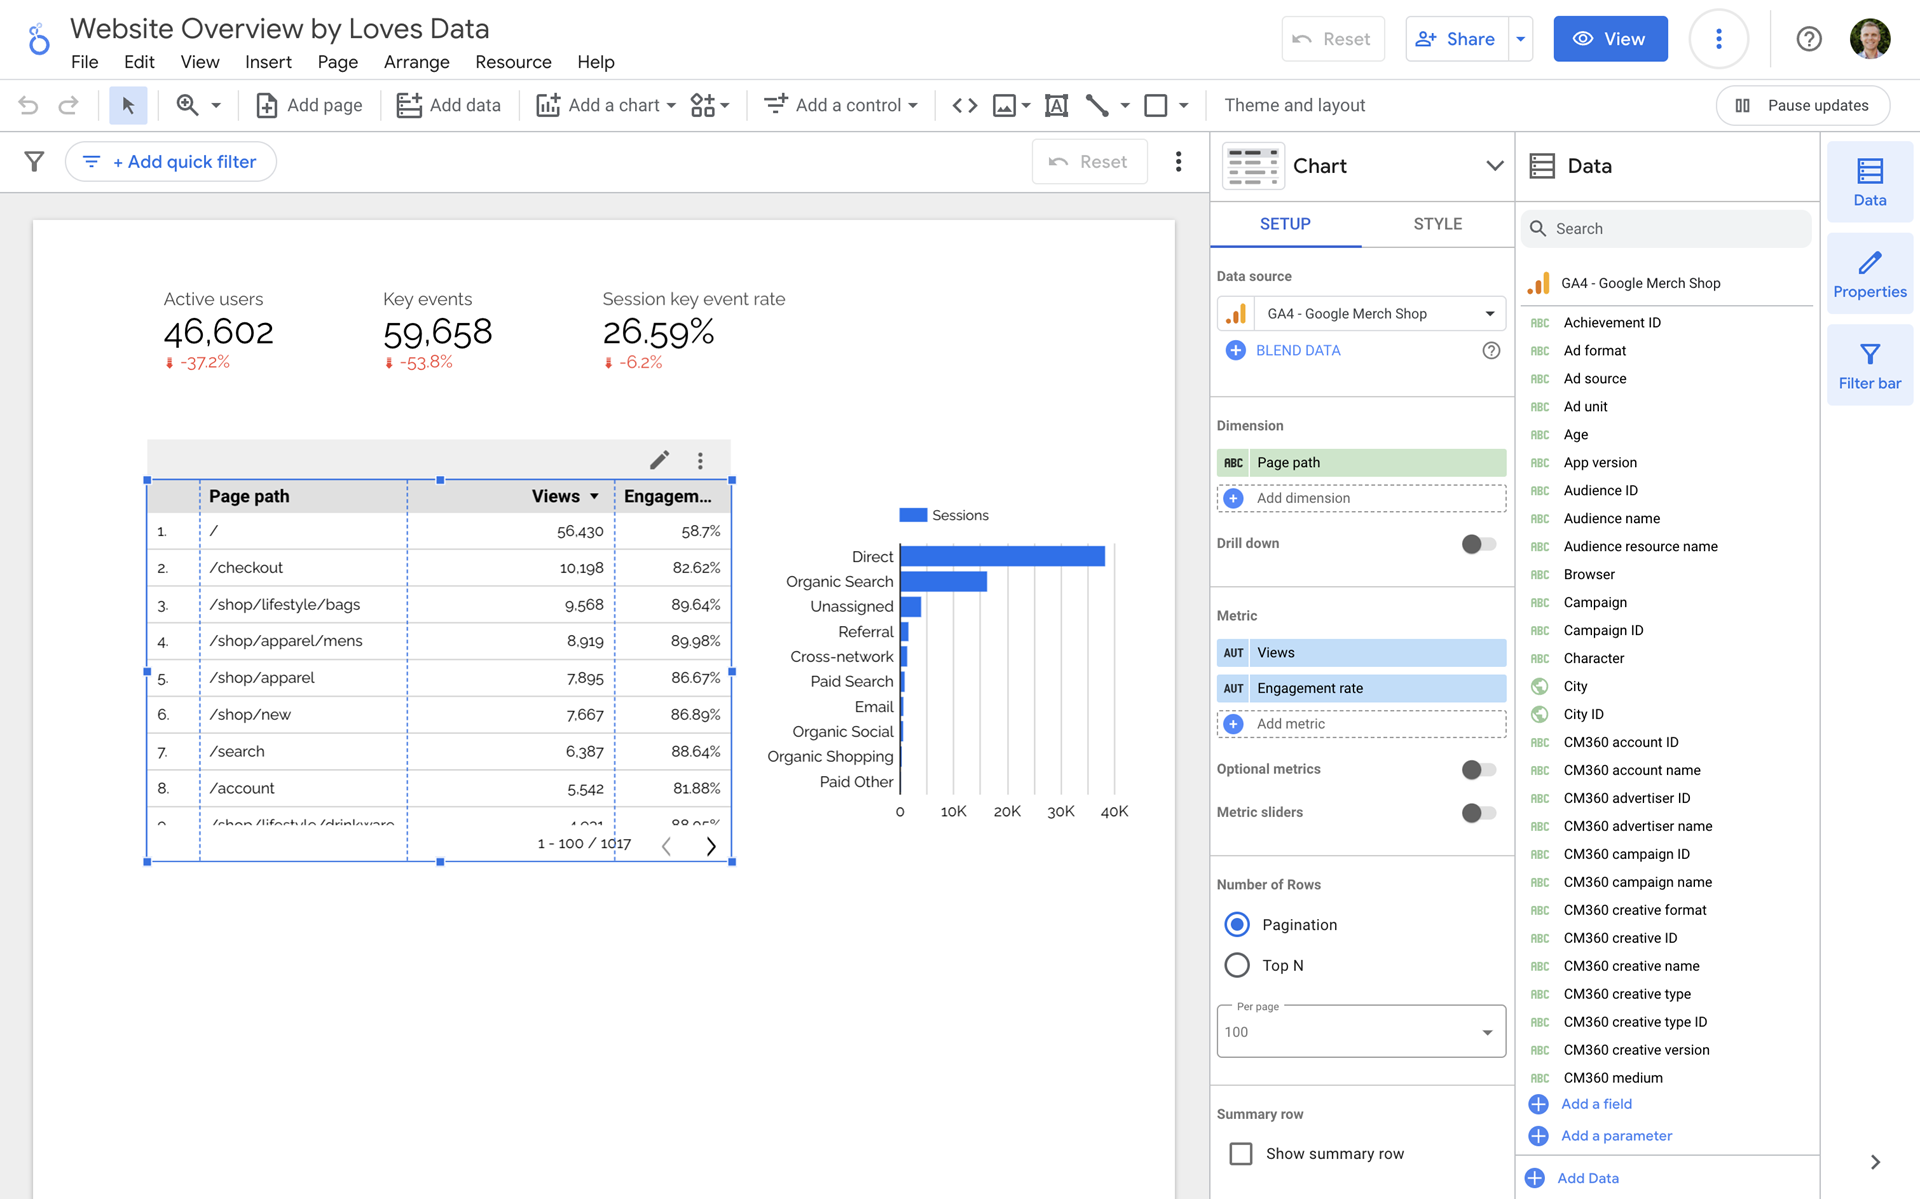The width and height of the screenshot is (1920, 1199).
Task: Select the shape rectangle tool
Action: point(1157,104)
